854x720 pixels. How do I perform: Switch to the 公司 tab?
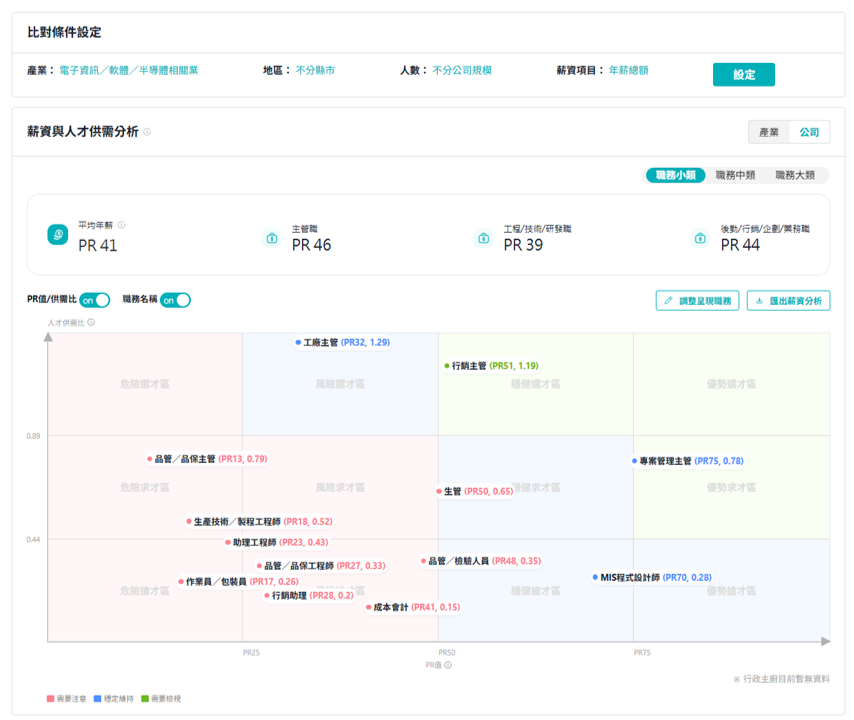[809, 132]
